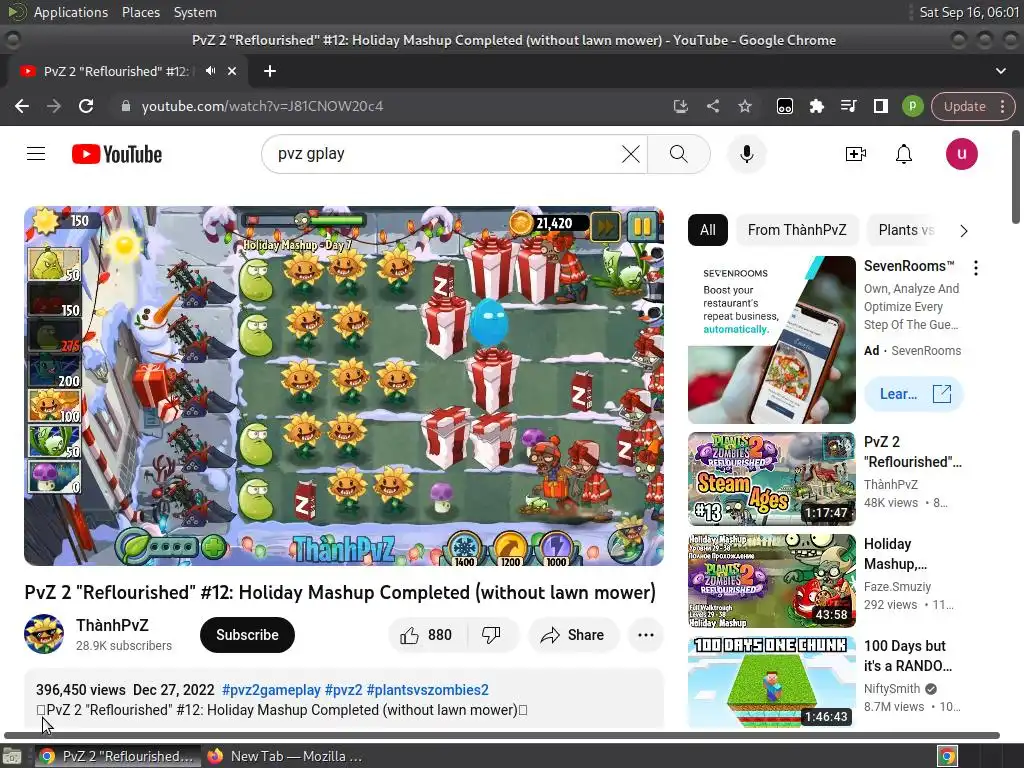Screen dimensions: 1024x768
Task: Select the All filter chip
Action: (707, 230)
